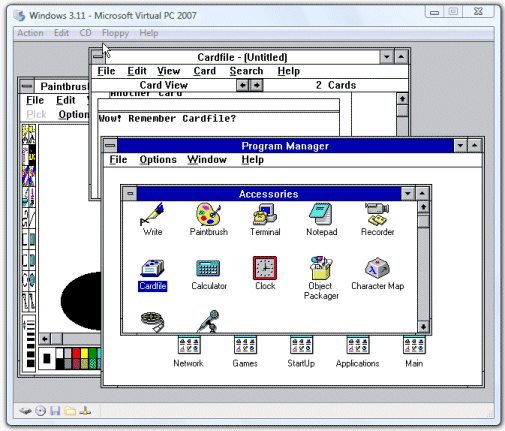
Task: Open the Accessories window control-menu box
Action: (130, 194)
